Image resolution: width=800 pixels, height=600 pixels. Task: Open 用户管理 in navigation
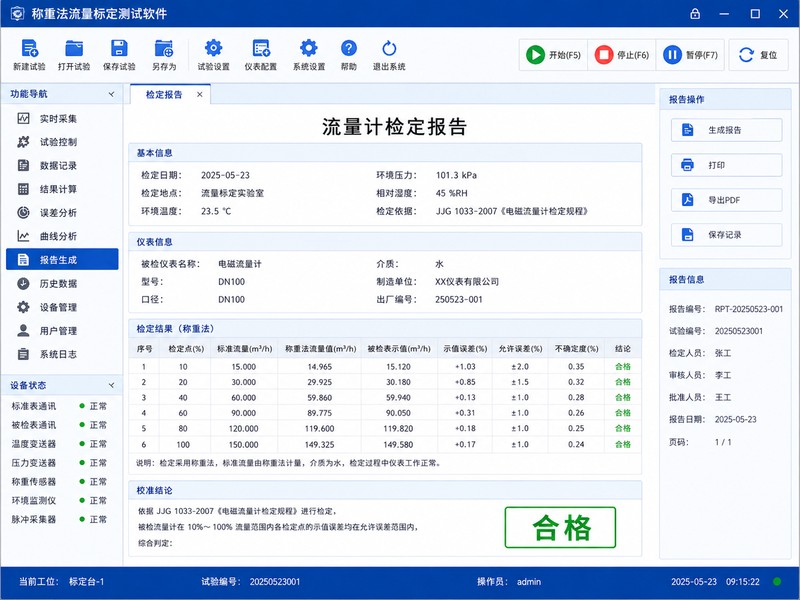pos(62,331)
